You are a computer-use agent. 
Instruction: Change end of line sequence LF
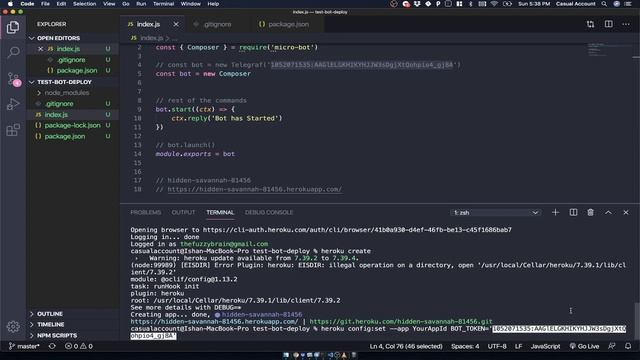(x=518, y=346)
